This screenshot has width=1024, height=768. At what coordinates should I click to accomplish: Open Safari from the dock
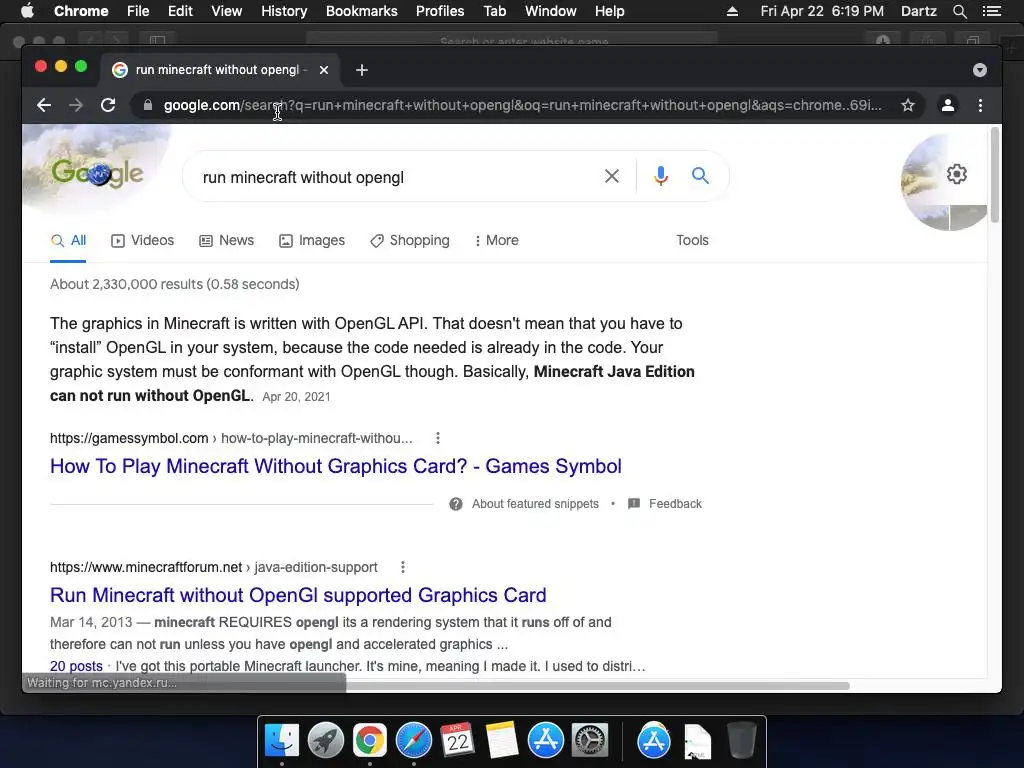pyautogui.click(x=414, y=741)
